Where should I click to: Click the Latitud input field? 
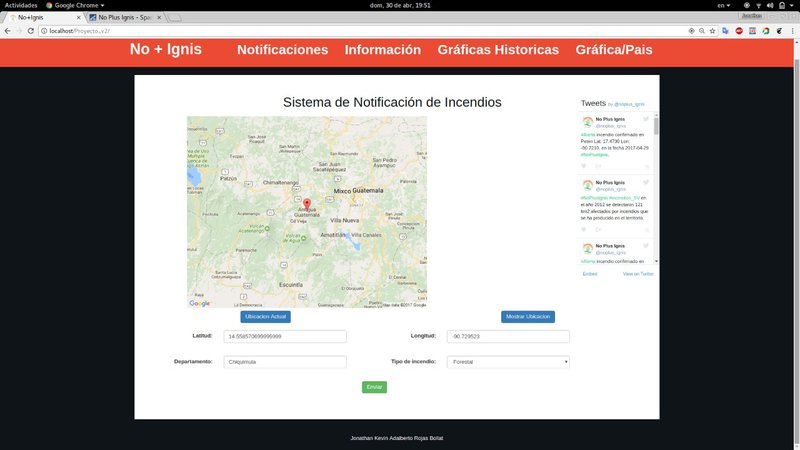tap(286, 337)
